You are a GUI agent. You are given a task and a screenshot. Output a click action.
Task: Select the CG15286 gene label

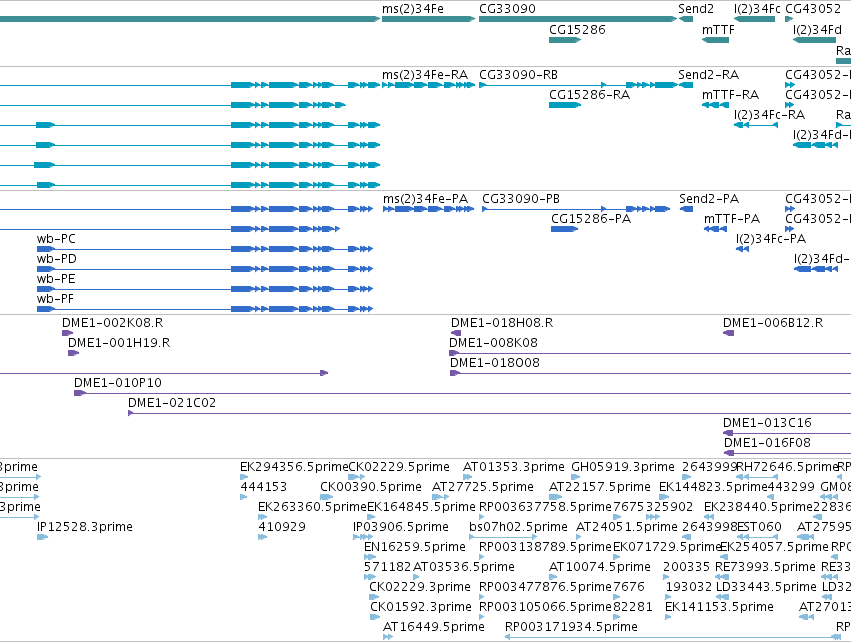pos(577,29)
